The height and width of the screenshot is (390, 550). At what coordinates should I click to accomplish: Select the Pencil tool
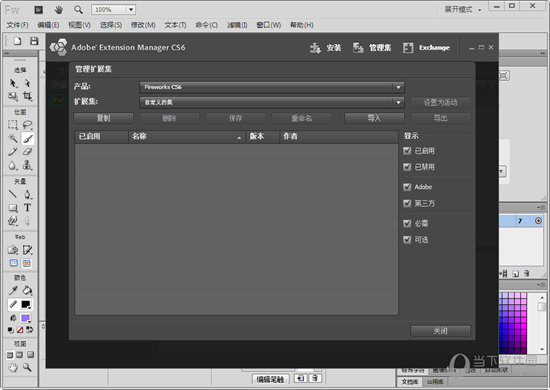(13, 152)
